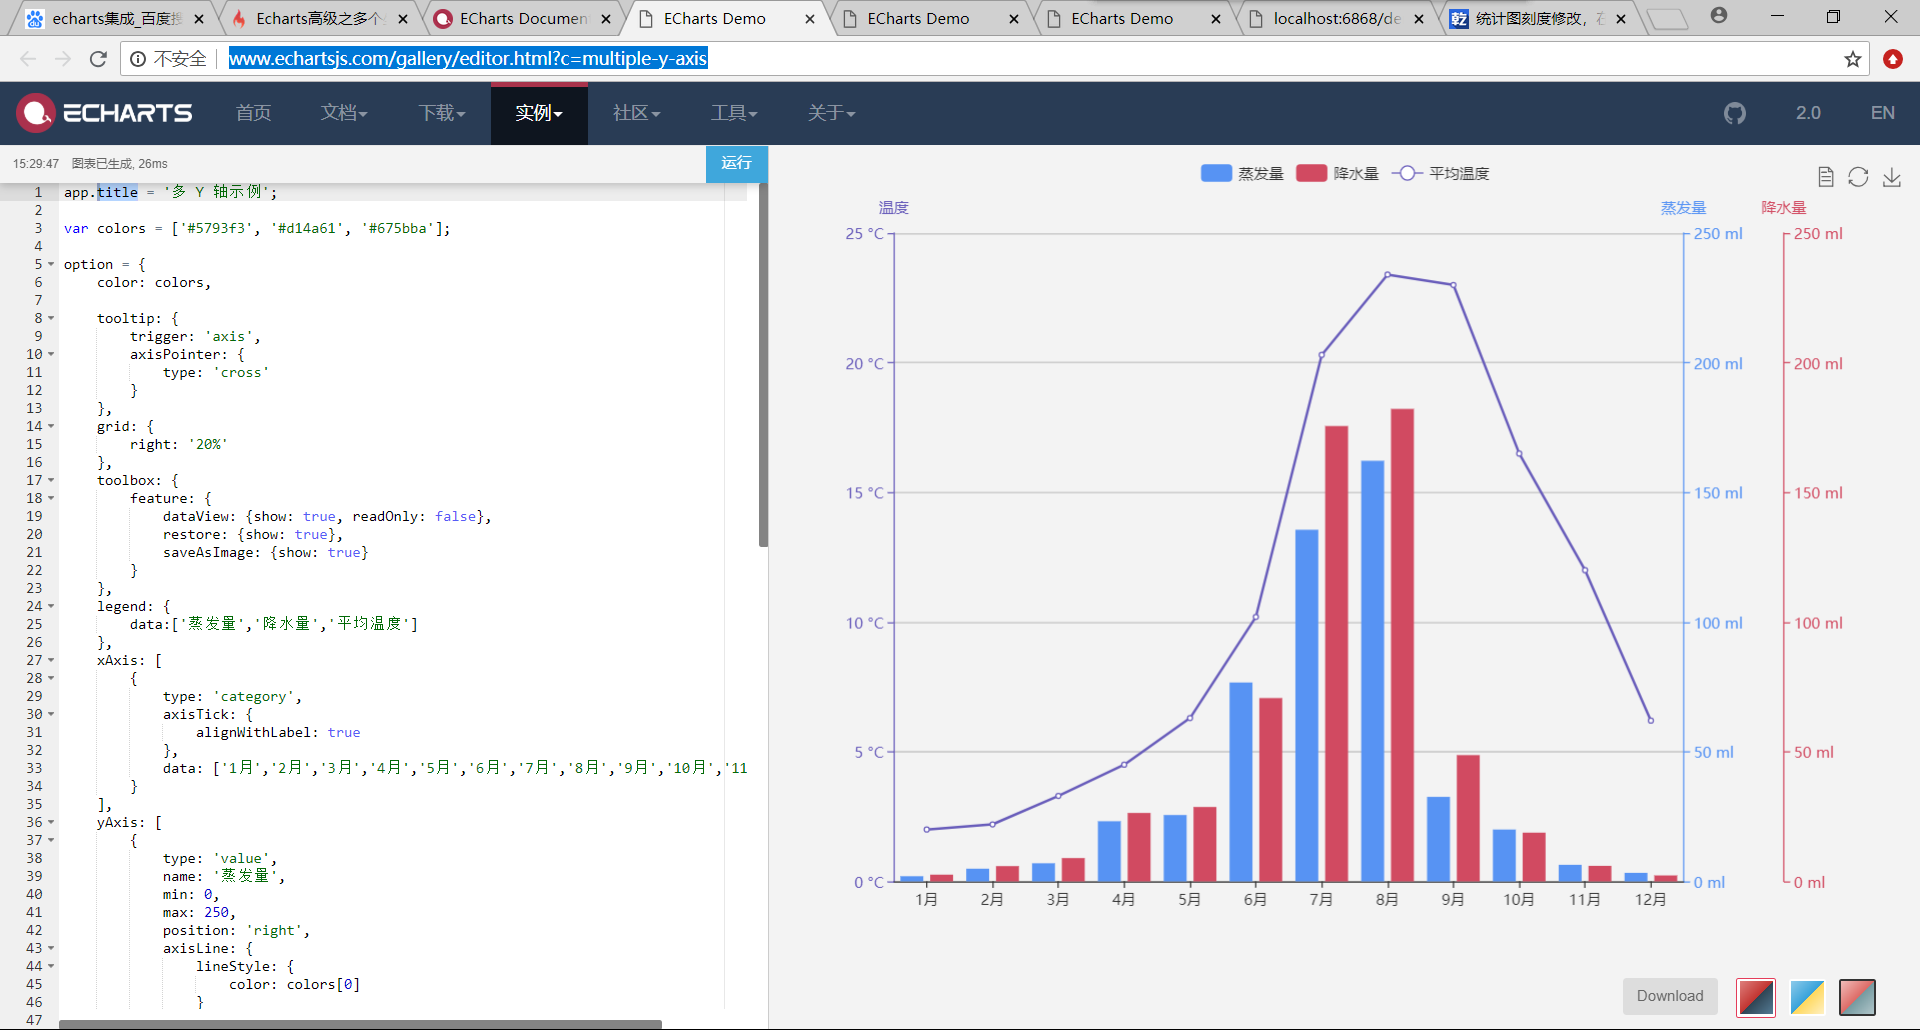Toggle 平均温度 line in chart legend
Viewport: 1920px width, 1030px height.
(1441, 174)
